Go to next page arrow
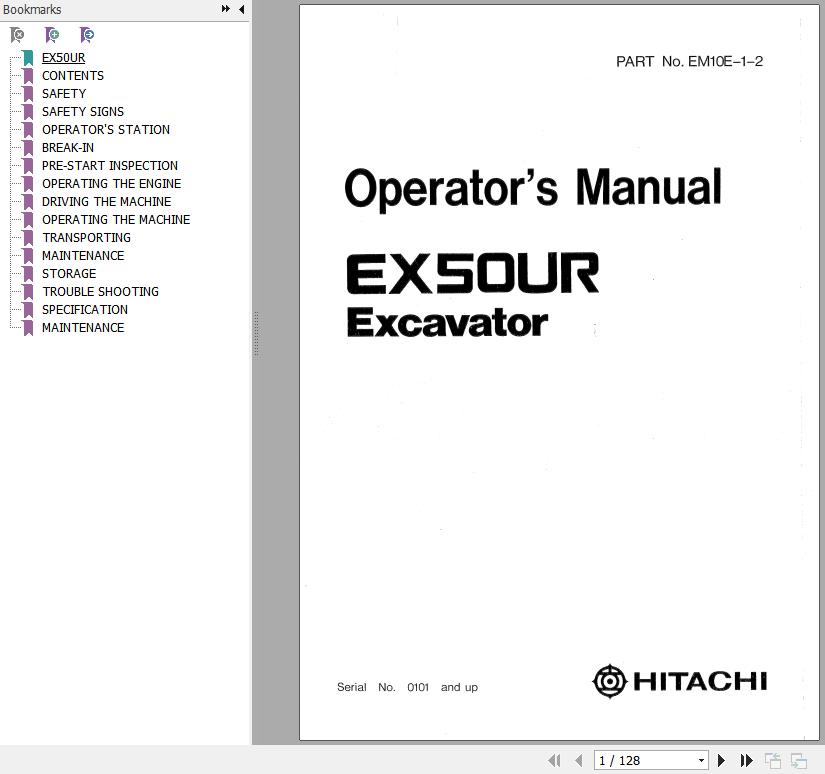Screen dimensions: 825x774 (721, 760)
